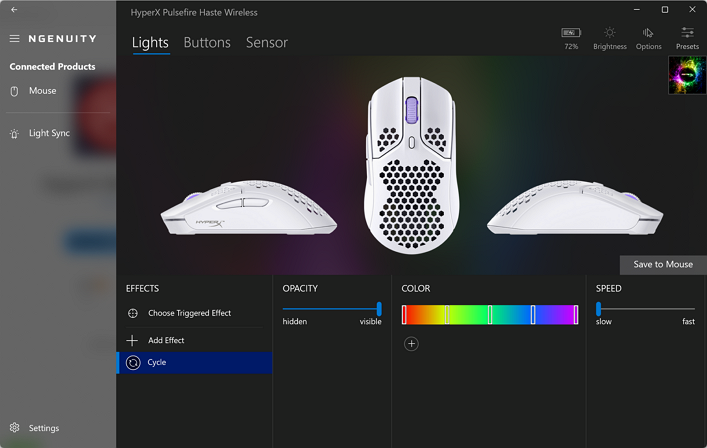Viewport: 707px width, 448px height.
Task: Toggle the hamburger navigation menu
Action: (14, 39)
